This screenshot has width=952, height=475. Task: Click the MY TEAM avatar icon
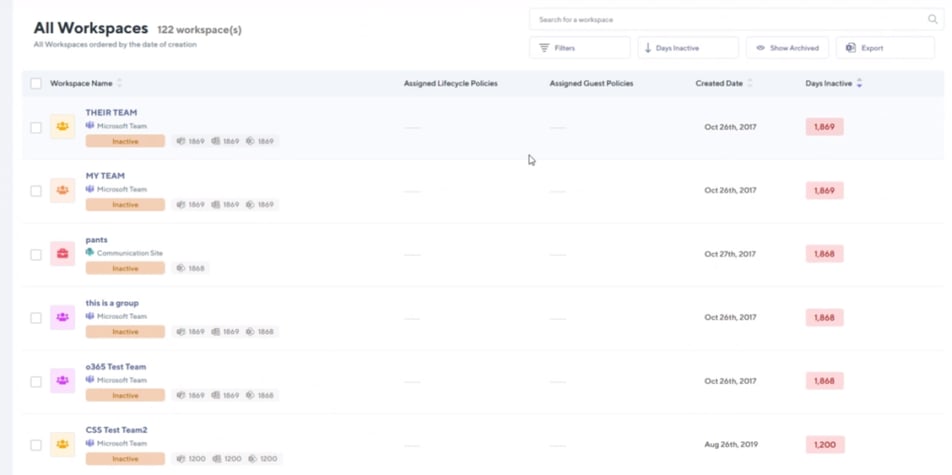(x=63, y=190)
